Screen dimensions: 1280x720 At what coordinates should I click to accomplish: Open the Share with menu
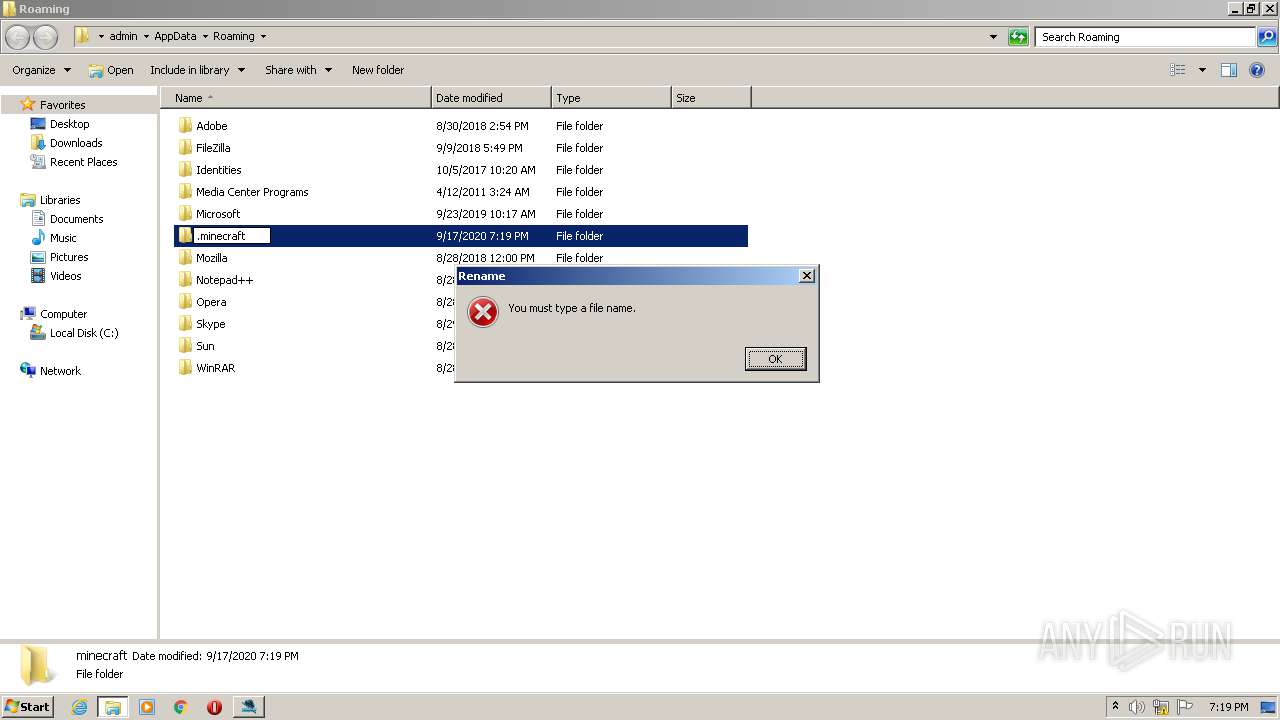tap(298, 70)
